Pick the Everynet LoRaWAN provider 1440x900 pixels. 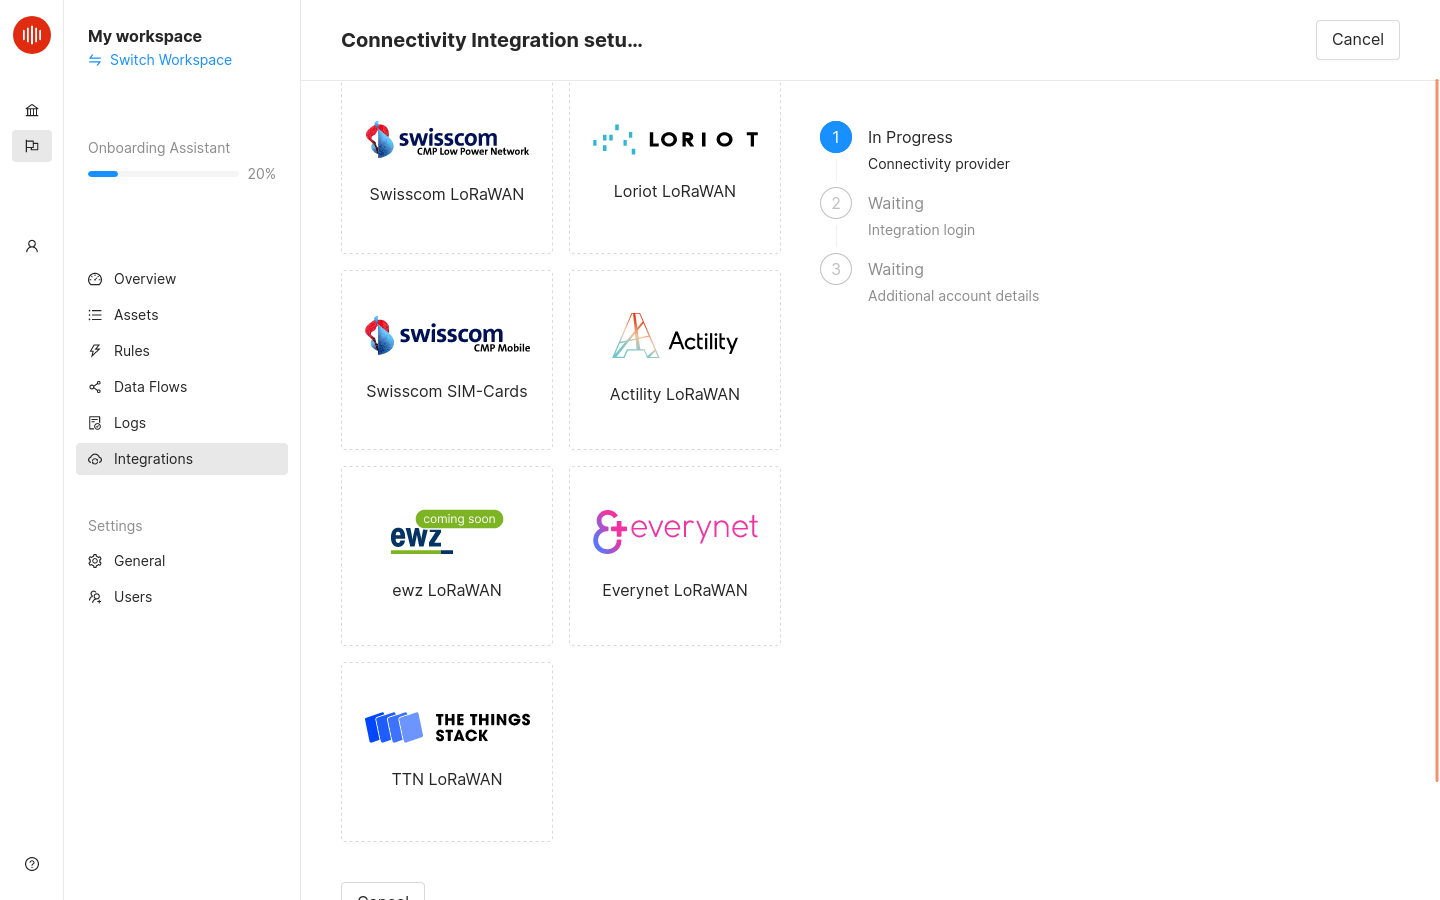pyautogui.click(x=674, y=556)
